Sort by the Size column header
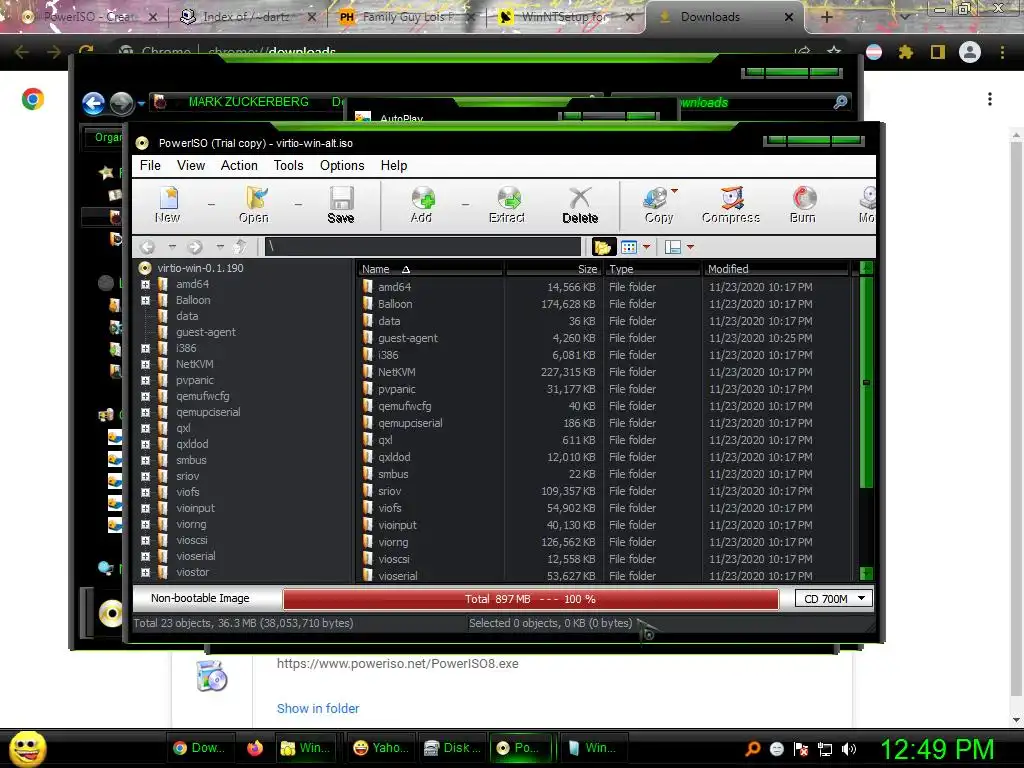This screenshot has height=768, width=1024. point(553,269)
